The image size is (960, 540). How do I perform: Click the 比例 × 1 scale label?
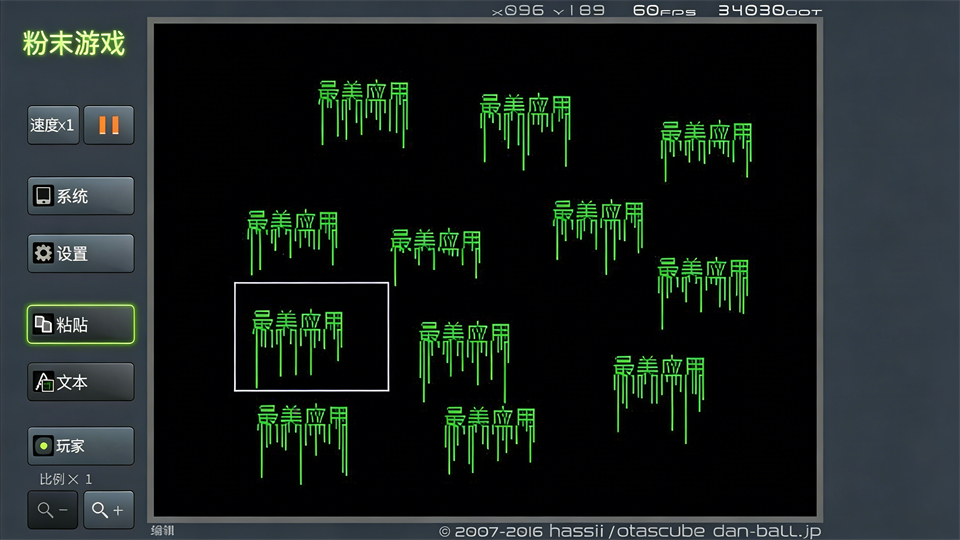pyautogui.click(x=66, y=479)
